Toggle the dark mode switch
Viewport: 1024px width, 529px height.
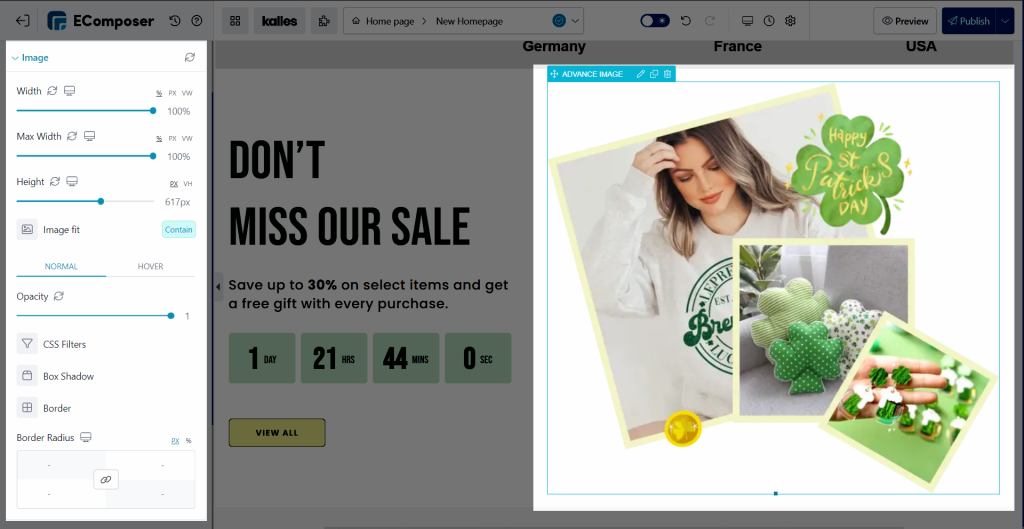(654, 21)
